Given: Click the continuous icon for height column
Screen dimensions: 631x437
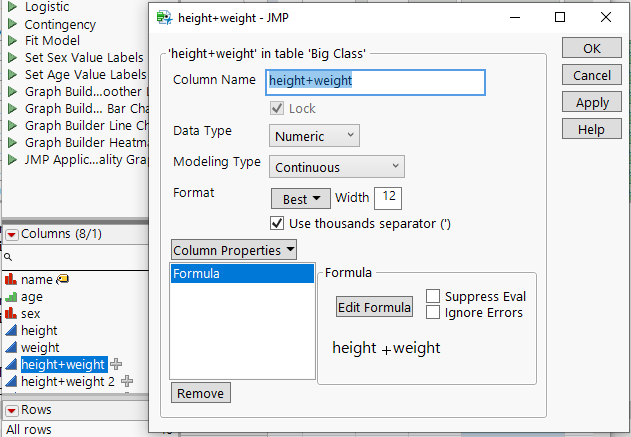Looking at the screenshot, I should [11, 331].
